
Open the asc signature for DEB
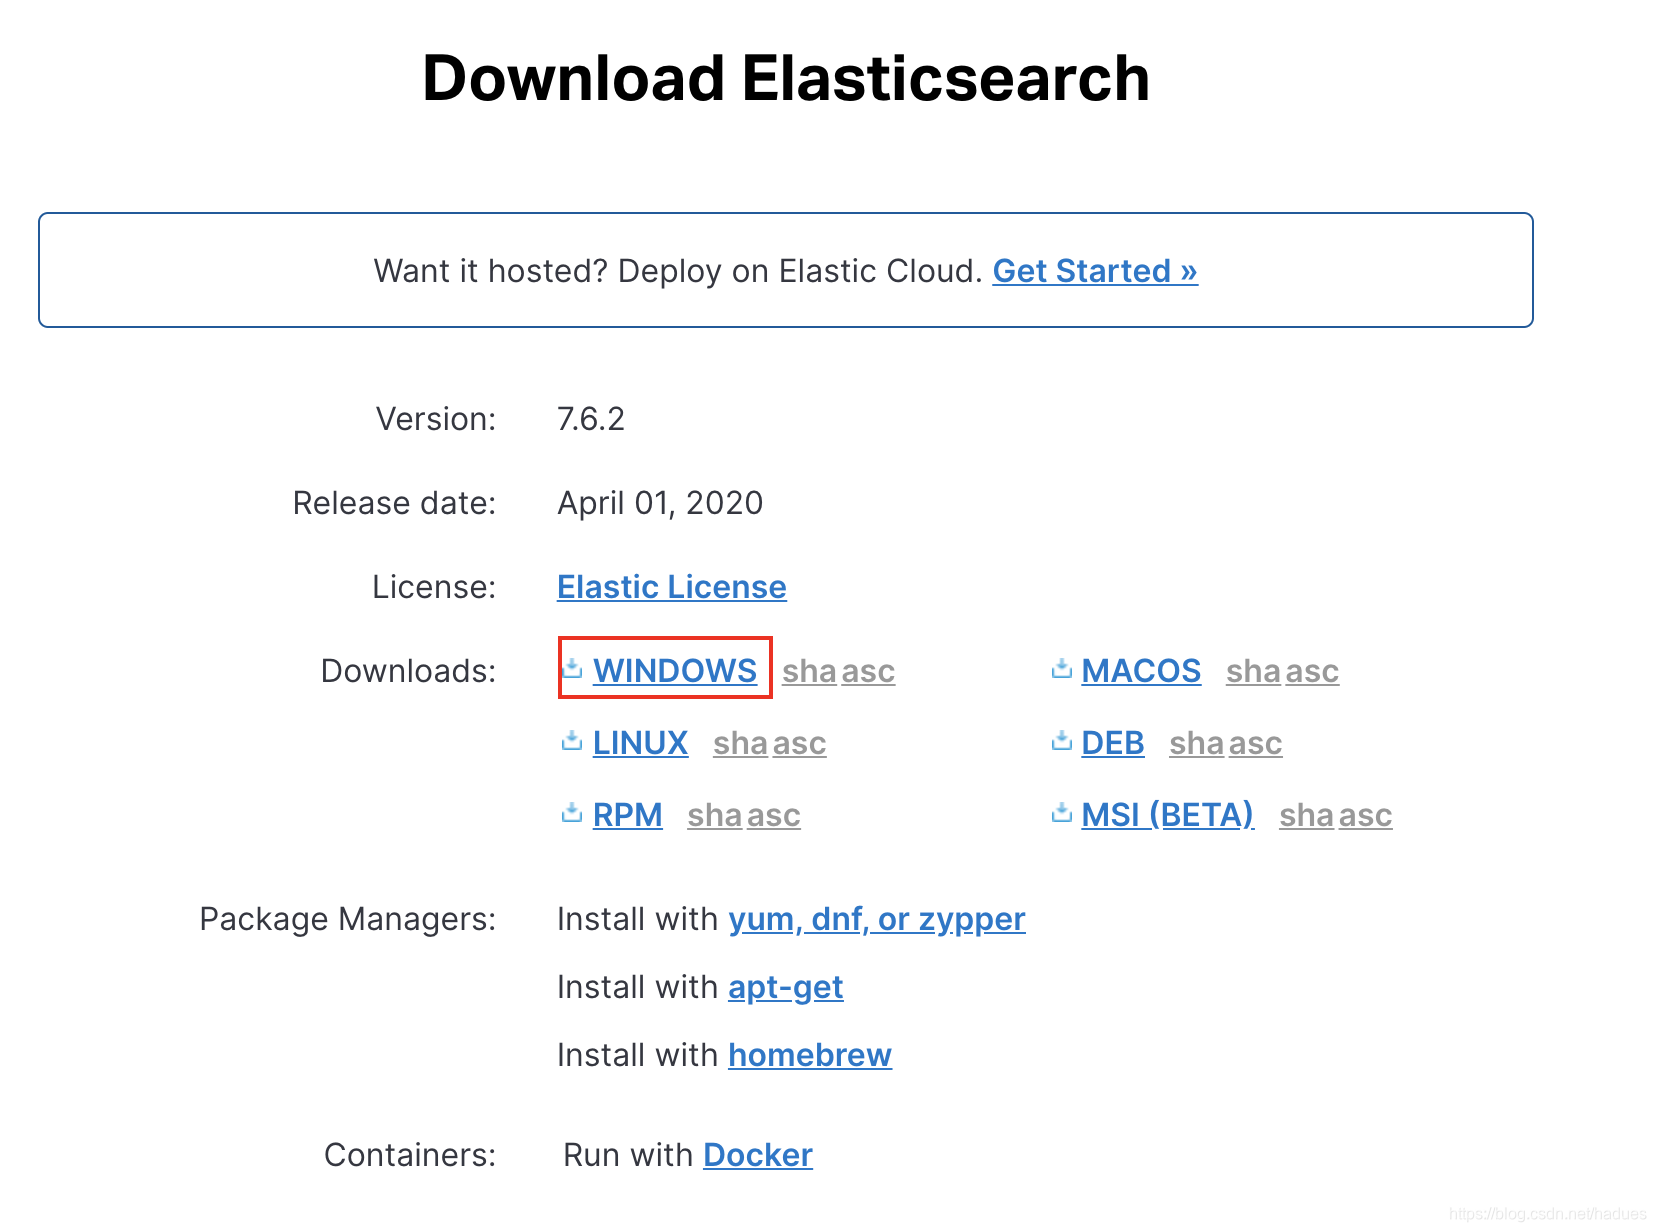click(x=1255, y=743)
